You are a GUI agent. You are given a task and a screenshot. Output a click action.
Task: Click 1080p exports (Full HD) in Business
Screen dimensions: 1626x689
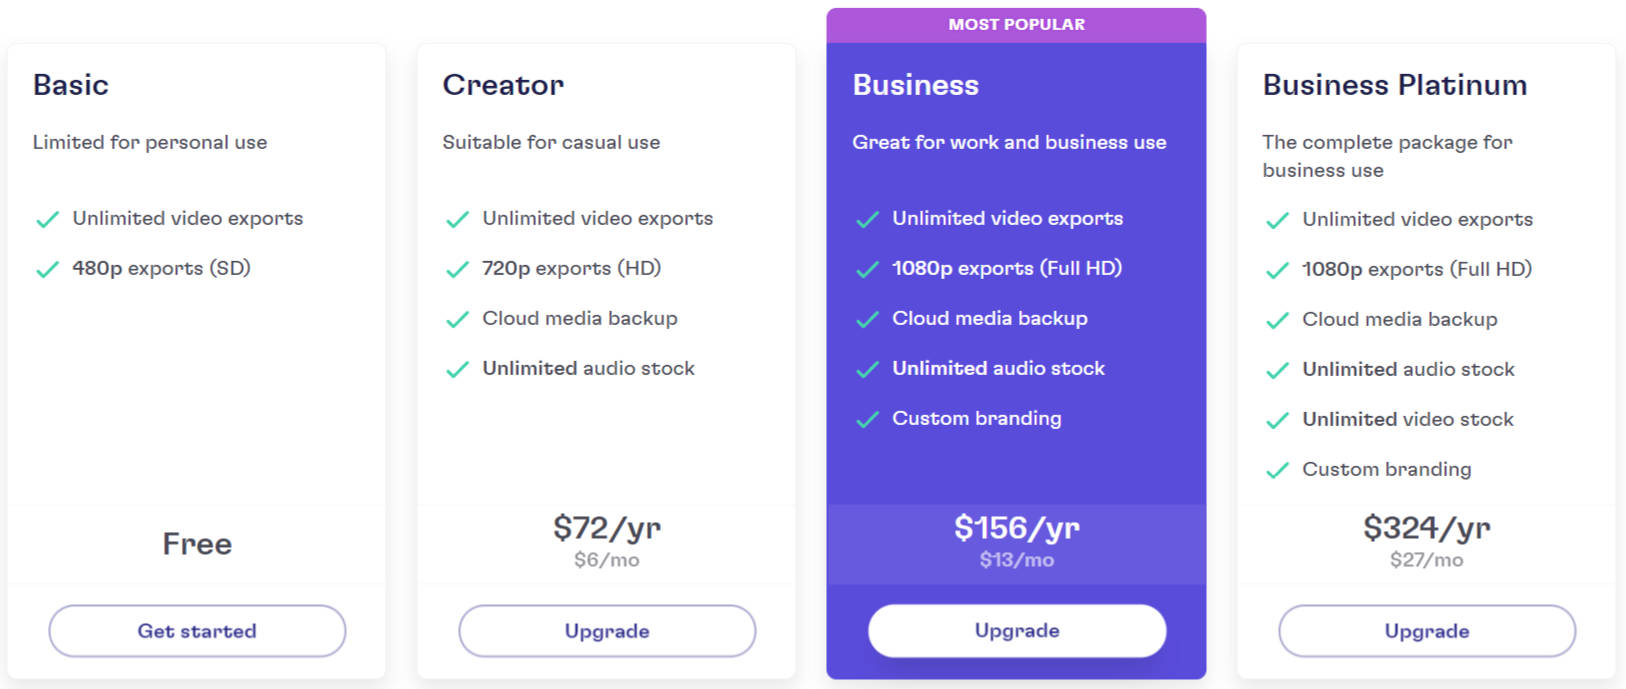click(1006, 268)
